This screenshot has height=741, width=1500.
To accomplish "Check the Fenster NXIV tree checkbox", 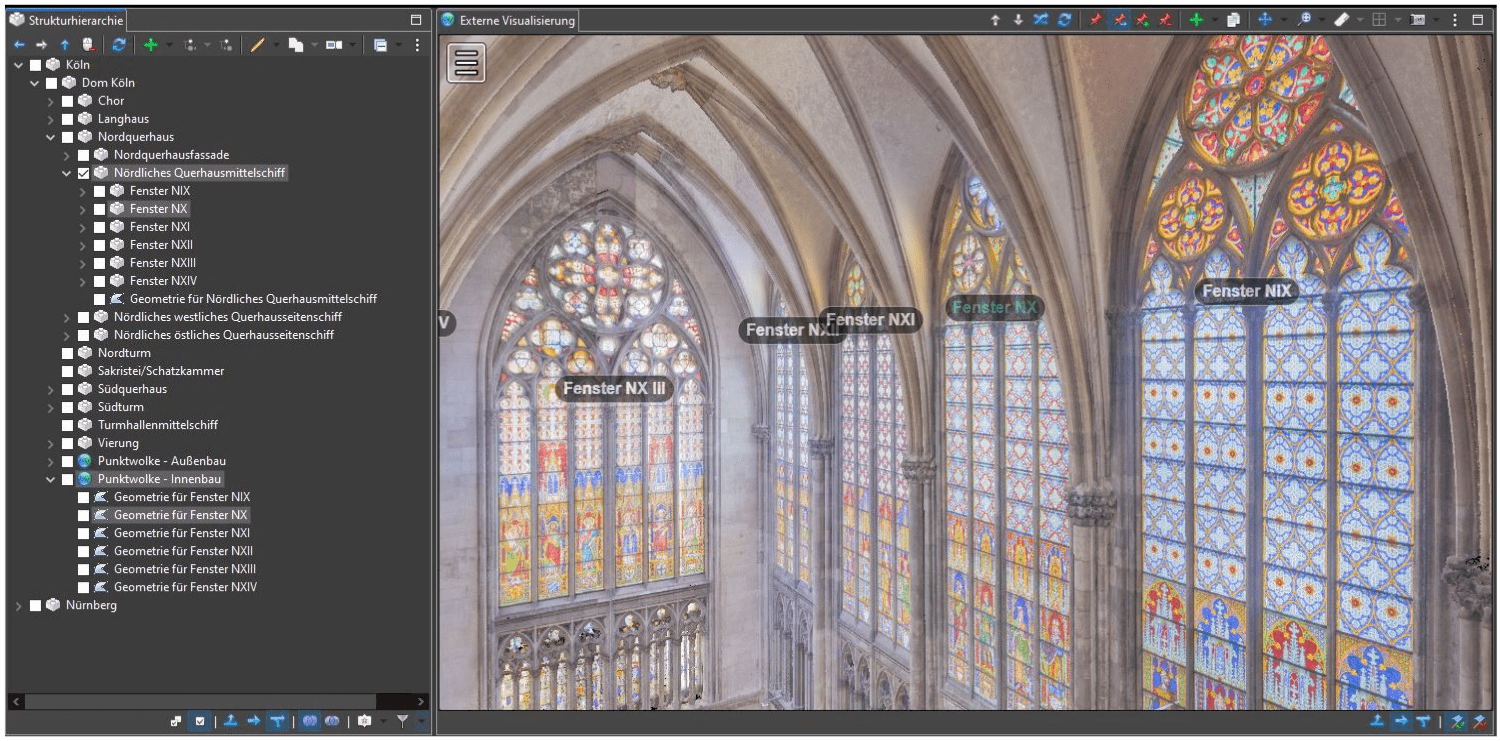I will pos(100,281).
